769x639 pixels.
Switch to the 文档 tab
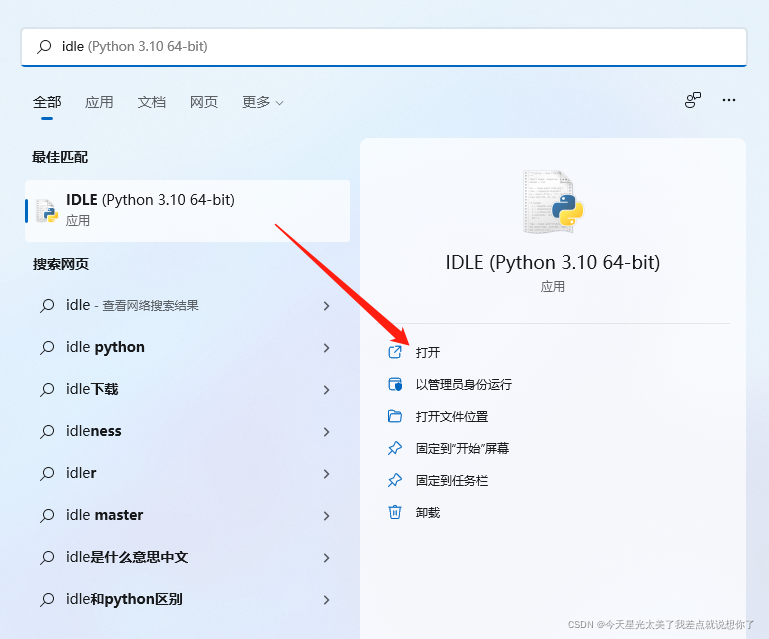pos(152,102)
